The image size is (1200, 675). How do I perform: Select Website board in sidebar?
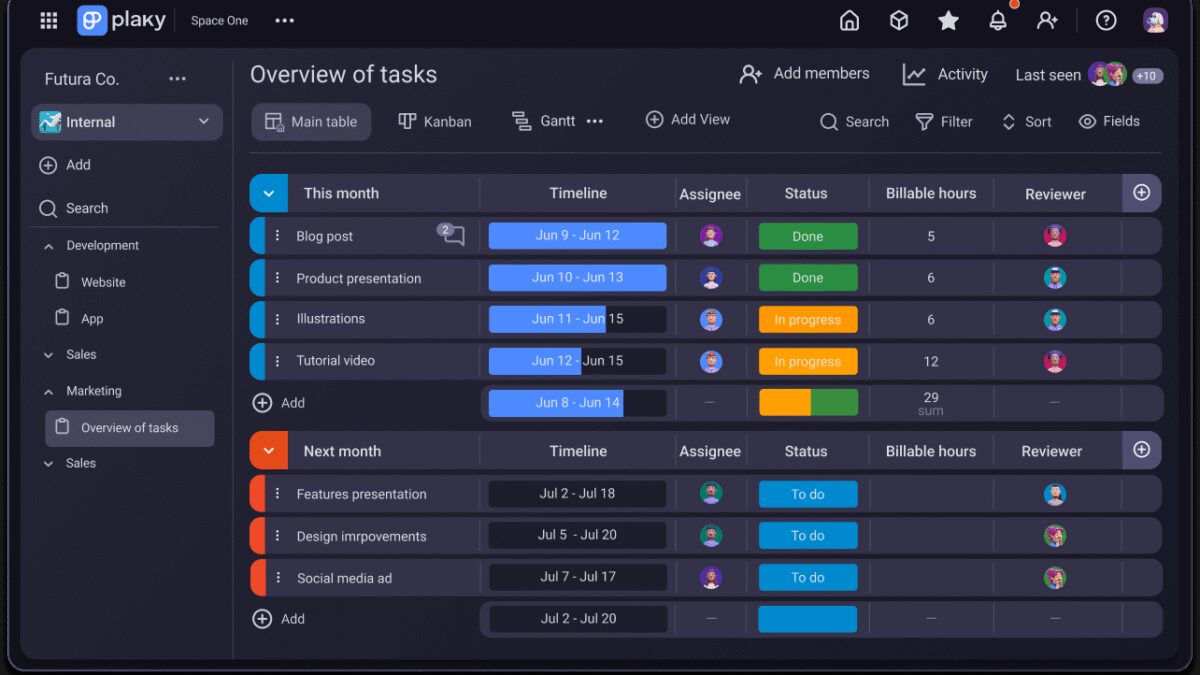[x=103, y=283]
